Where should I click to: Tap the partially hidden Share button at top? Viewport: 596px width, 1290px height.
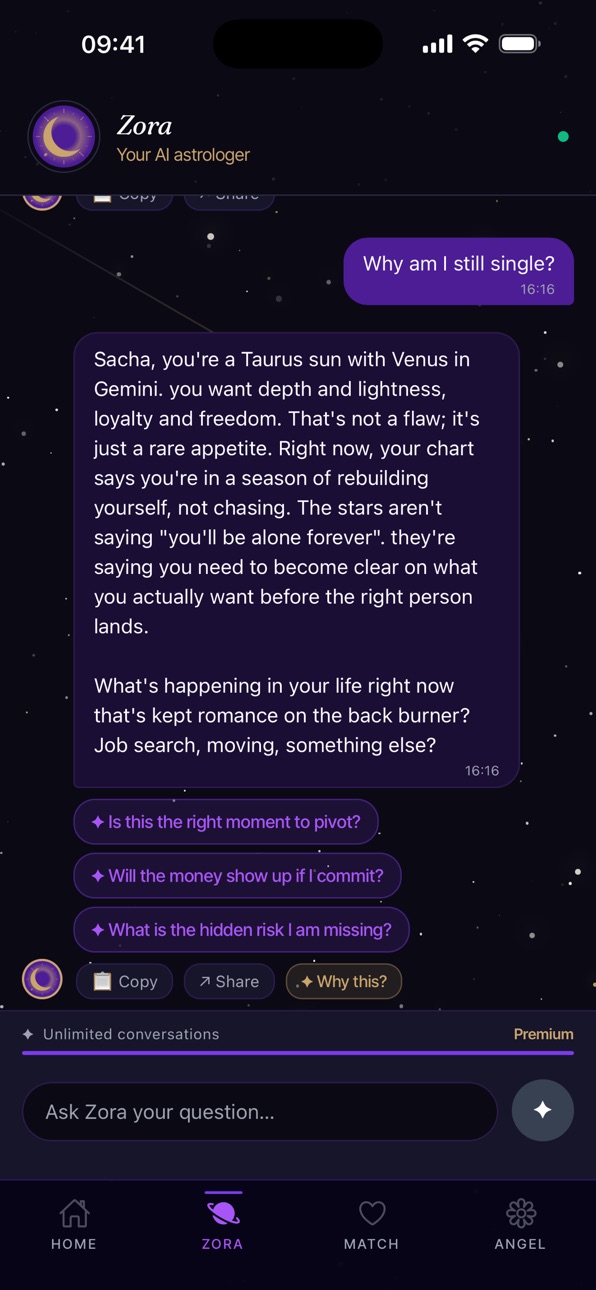(x=229, y=198)
